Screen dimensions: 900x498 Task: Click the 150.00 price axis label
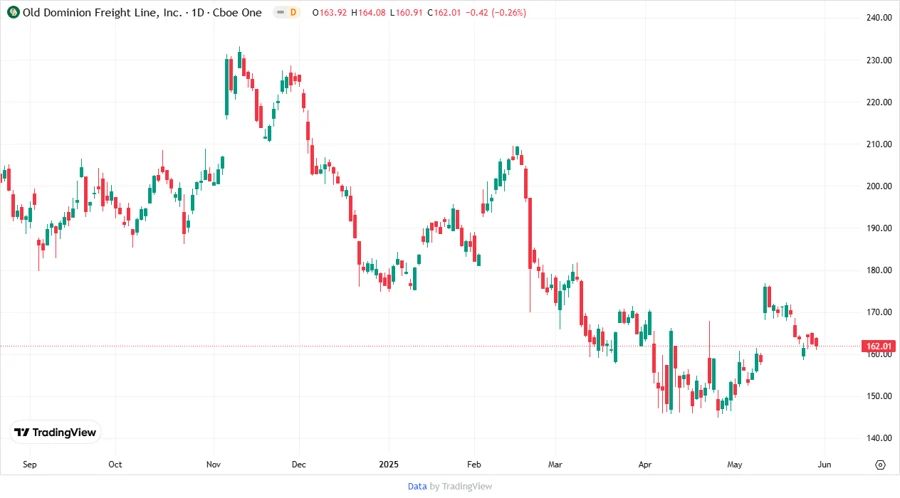pyautogui.click(x=879, y=396)
